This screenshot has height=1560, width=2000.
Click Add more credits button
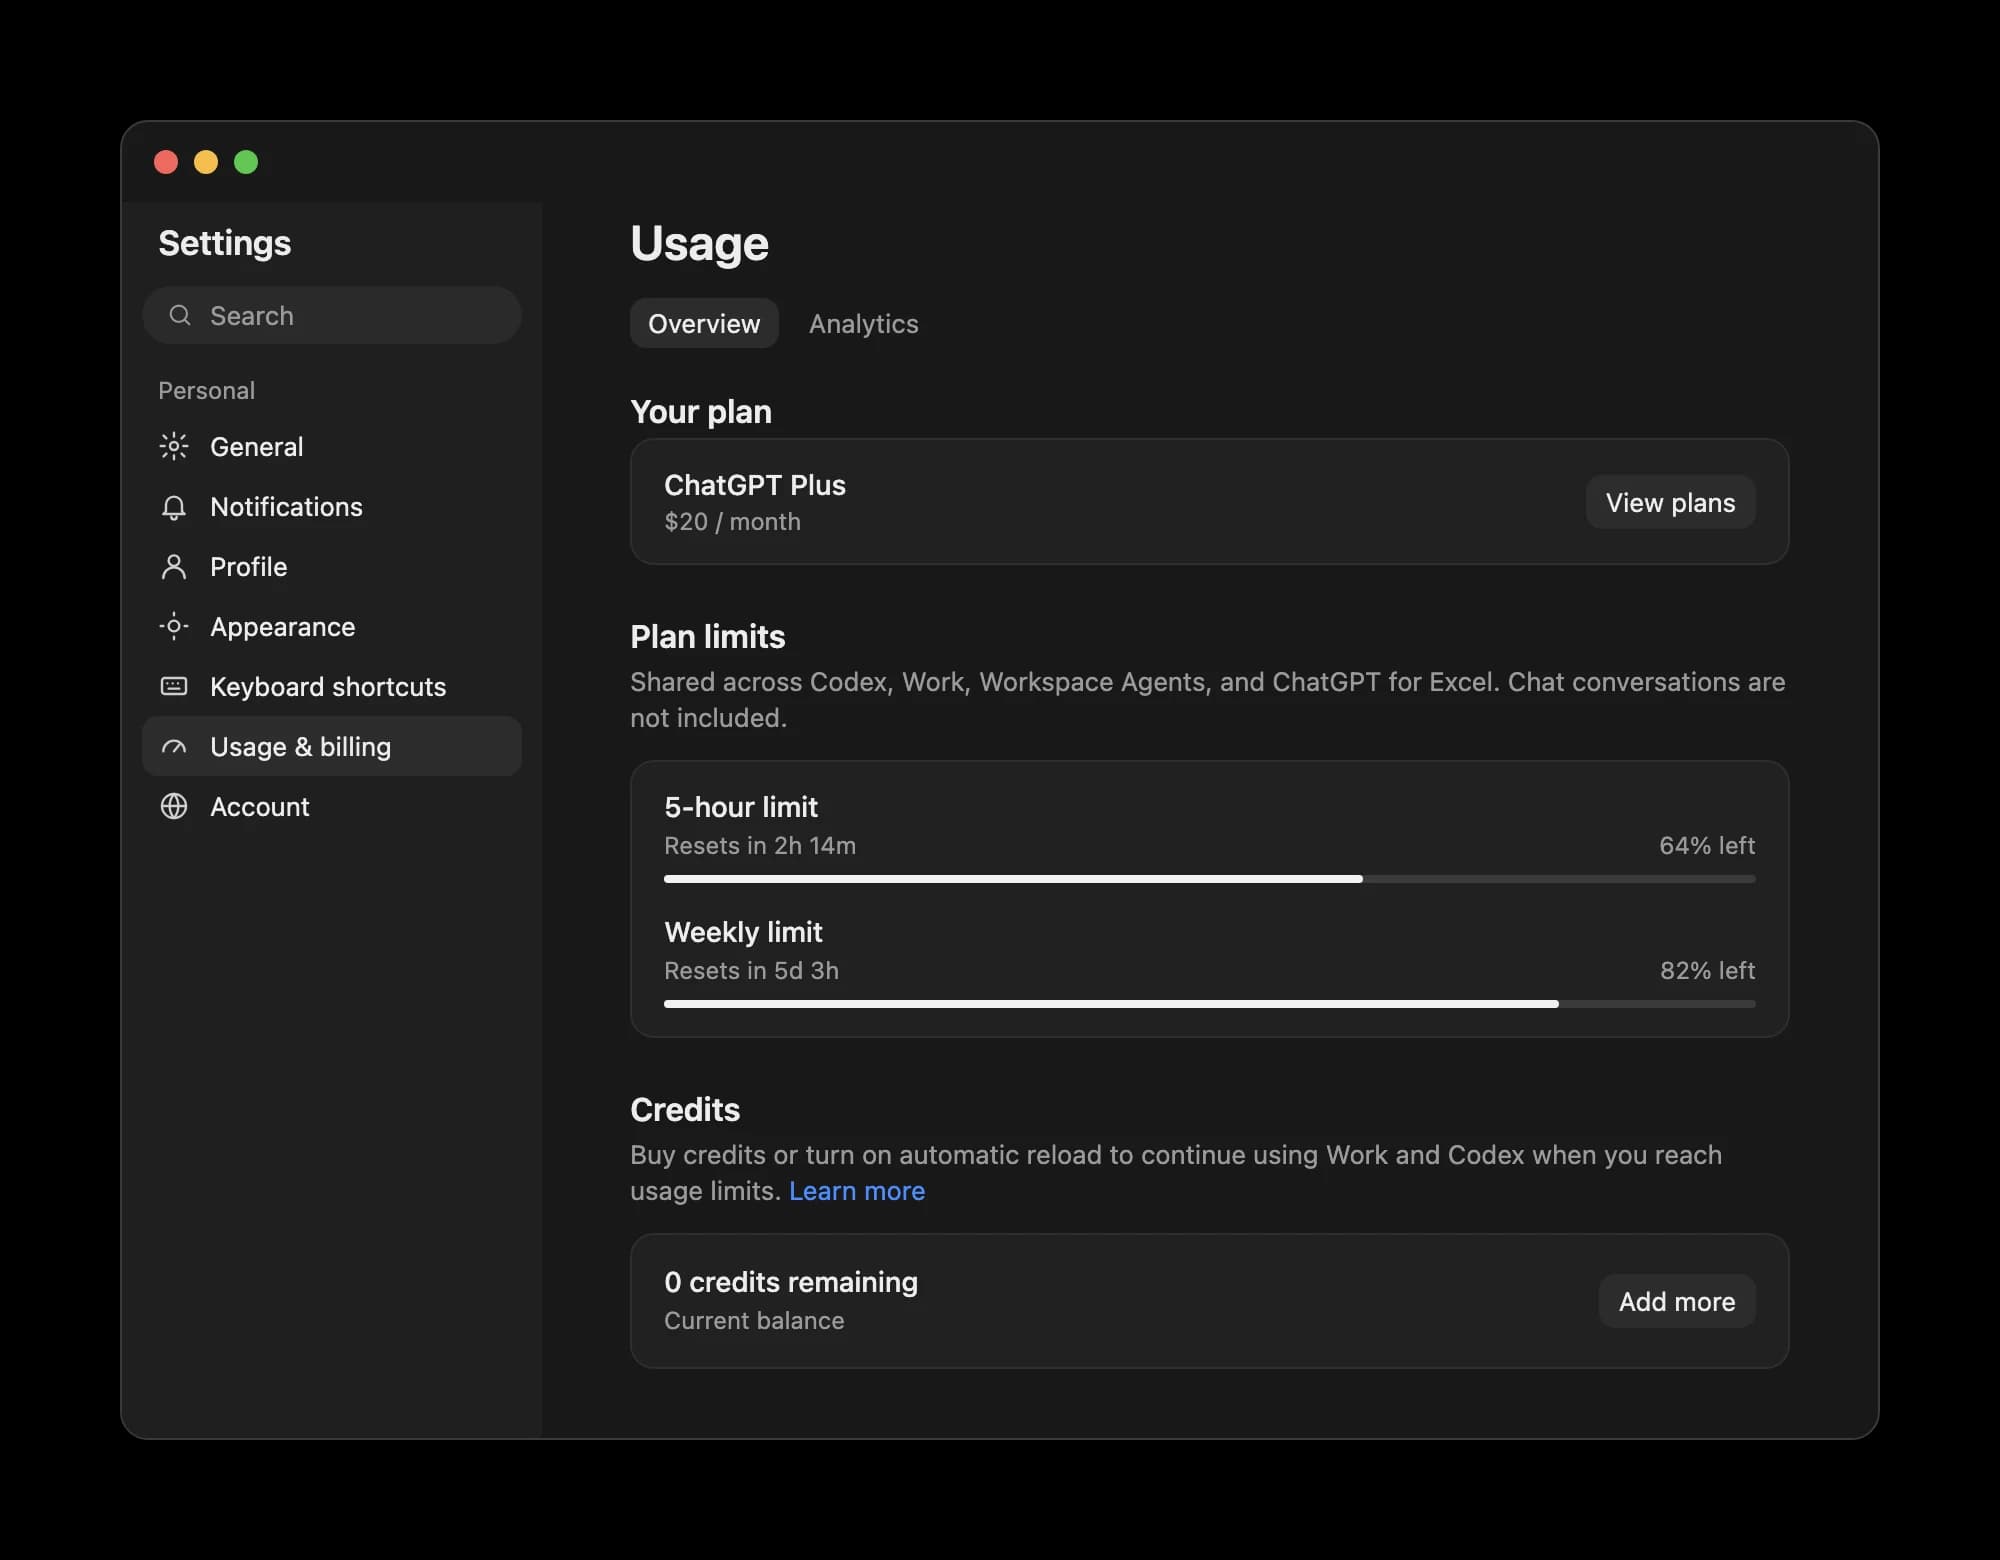click(1677, 1301)
